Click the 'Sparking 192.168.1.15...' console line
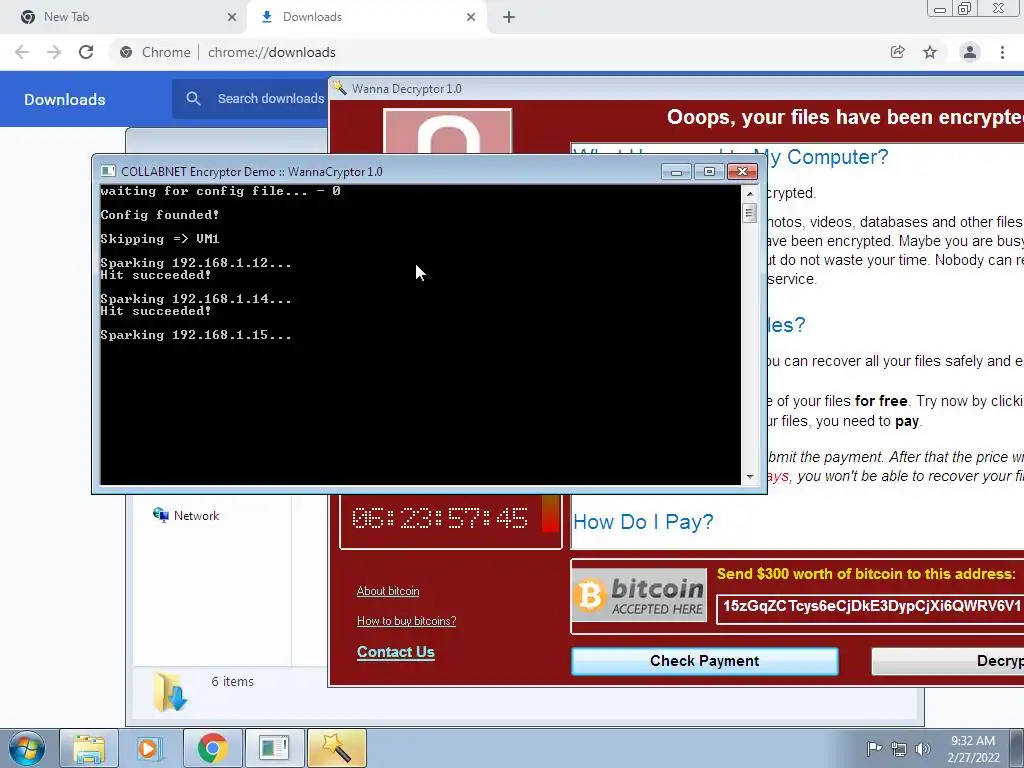This screenshot has height=768, width=1024. click(x=196, y=335)
